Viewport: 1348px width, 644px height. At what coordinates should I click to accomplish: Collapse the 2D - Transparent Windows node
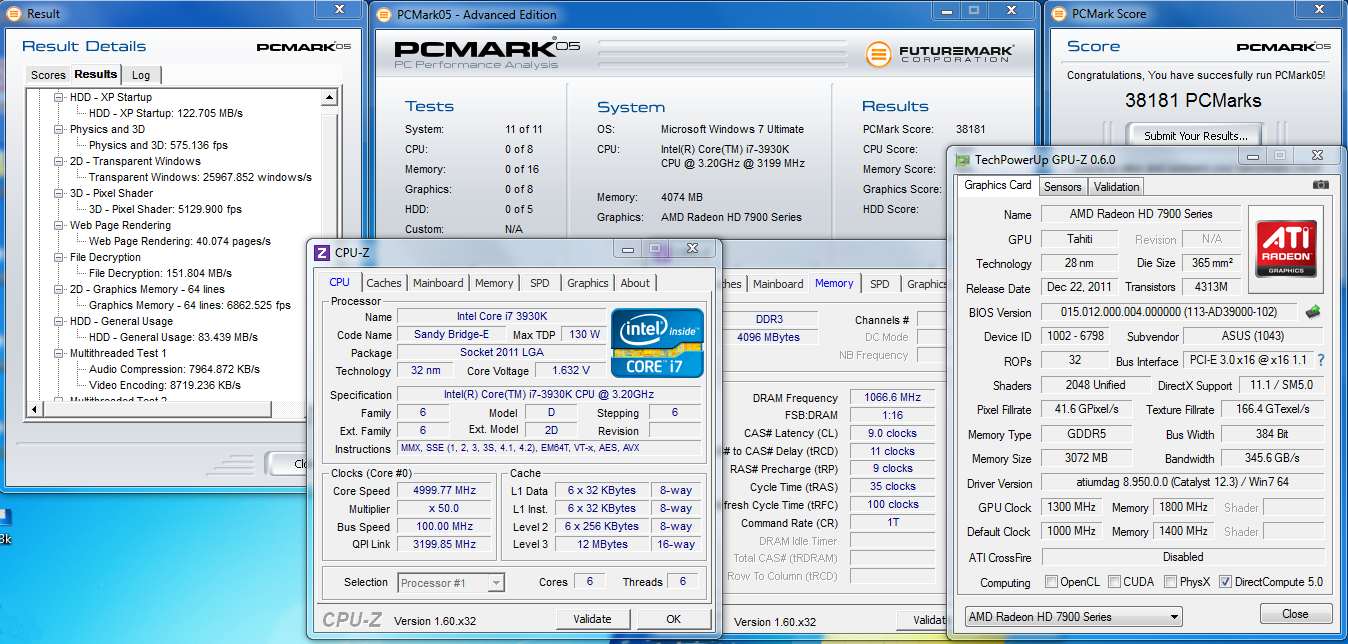point(59,162)
